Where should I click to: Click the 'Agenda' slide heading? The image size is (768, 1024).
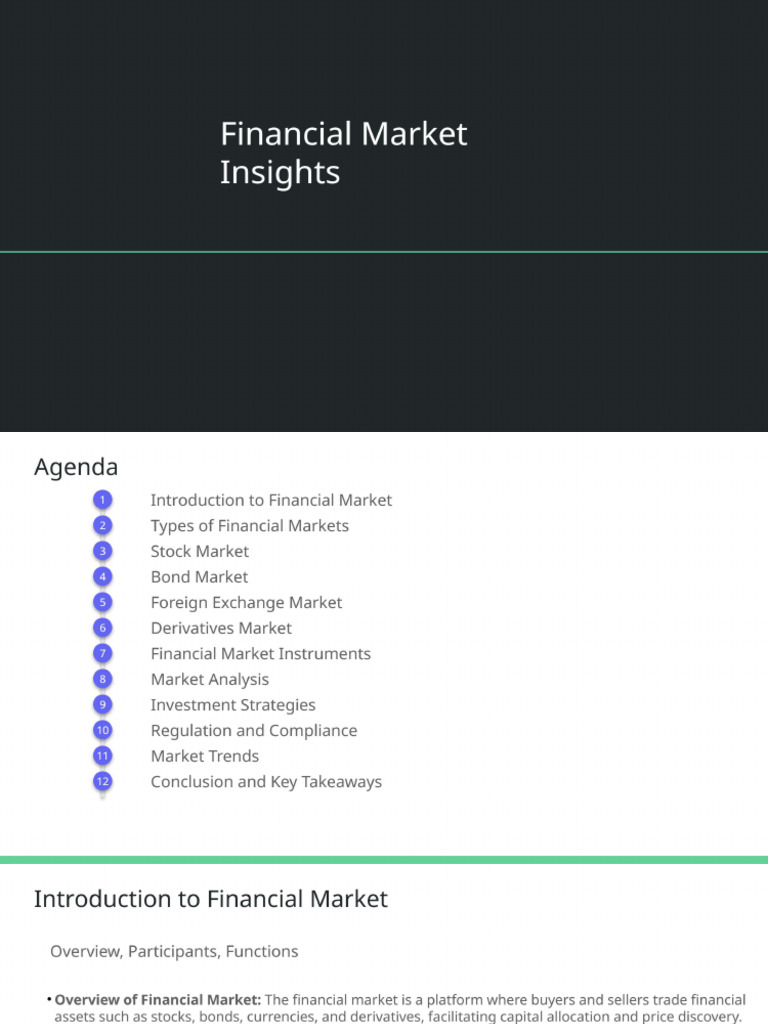click(x=76, y=467)
